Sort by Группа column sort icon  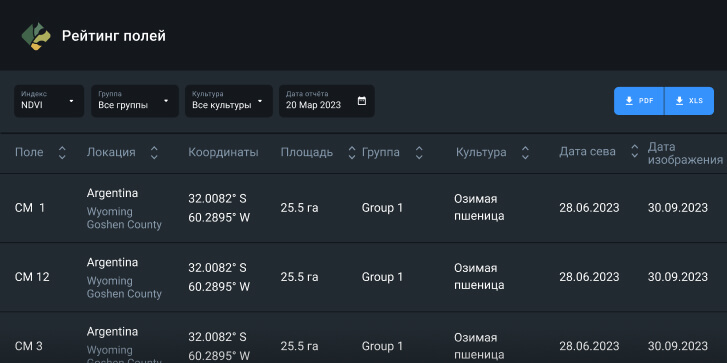419,153
